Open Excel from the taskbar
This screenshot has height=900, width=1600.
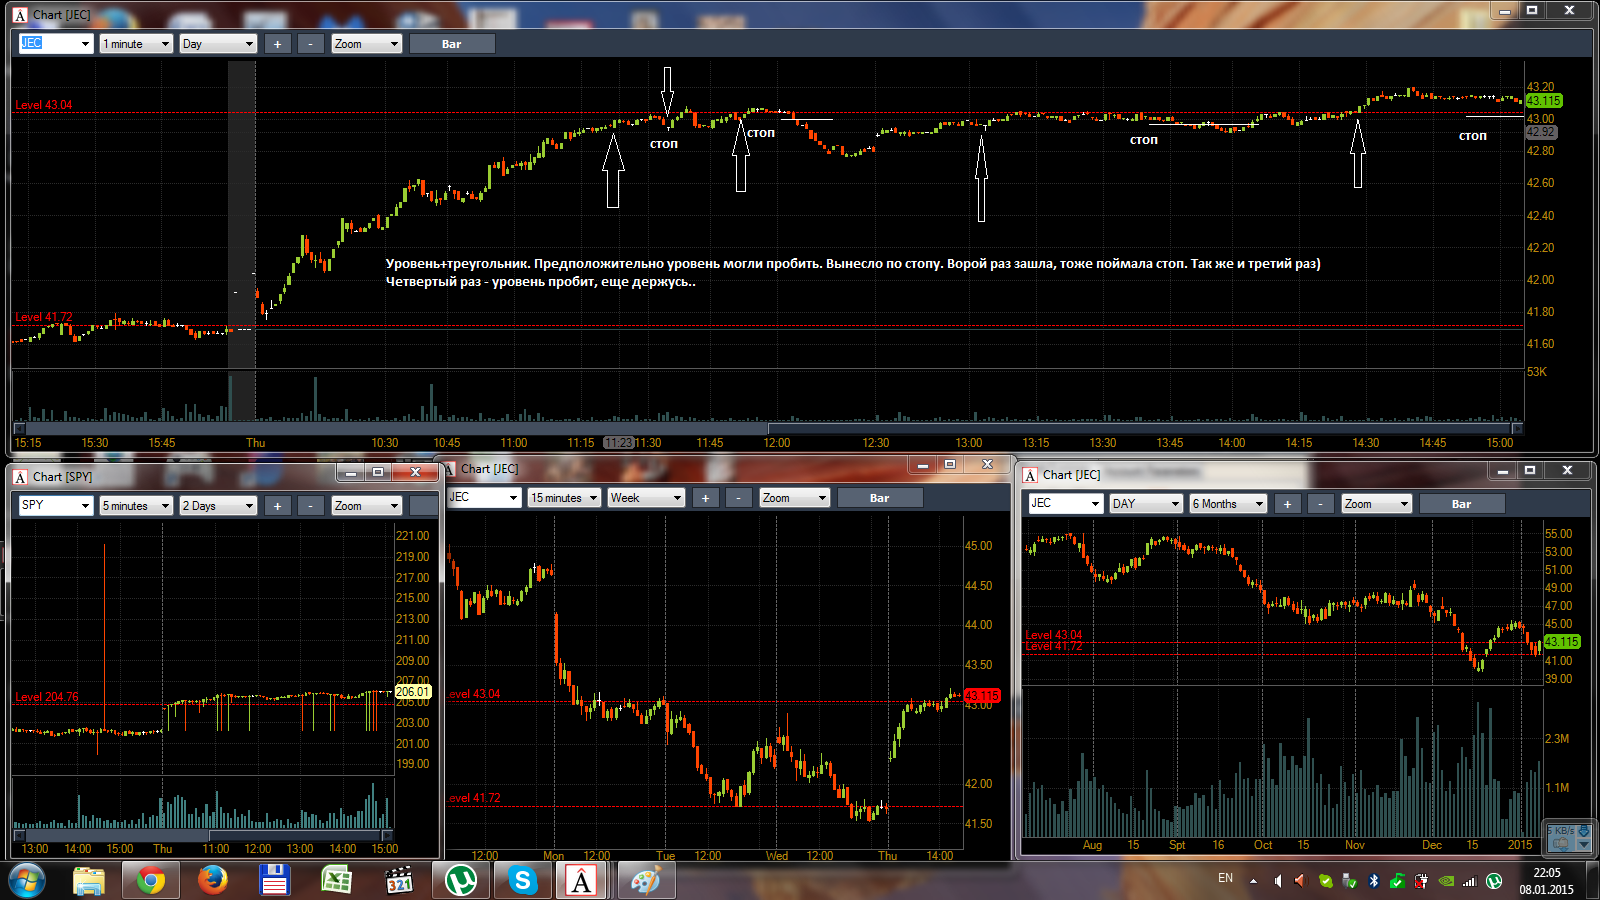(336, 880)
